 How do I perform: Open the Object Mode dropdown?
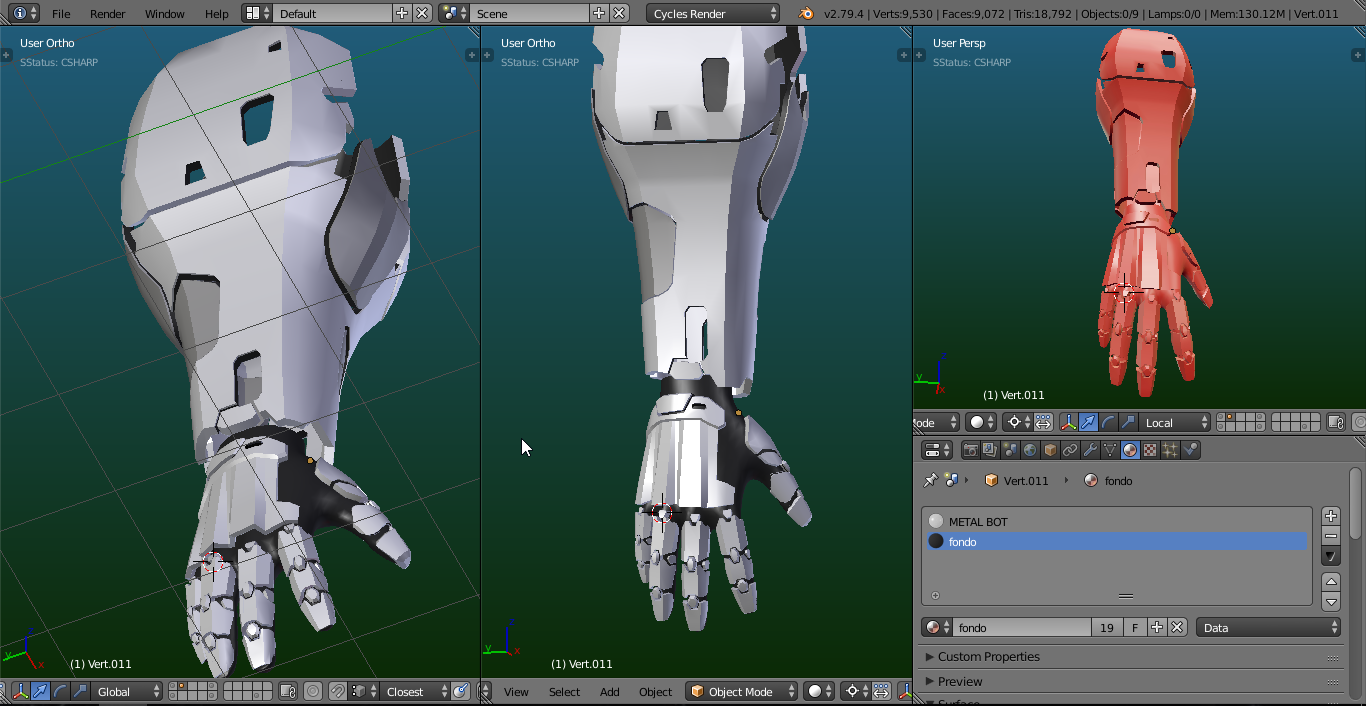(741, 691)
